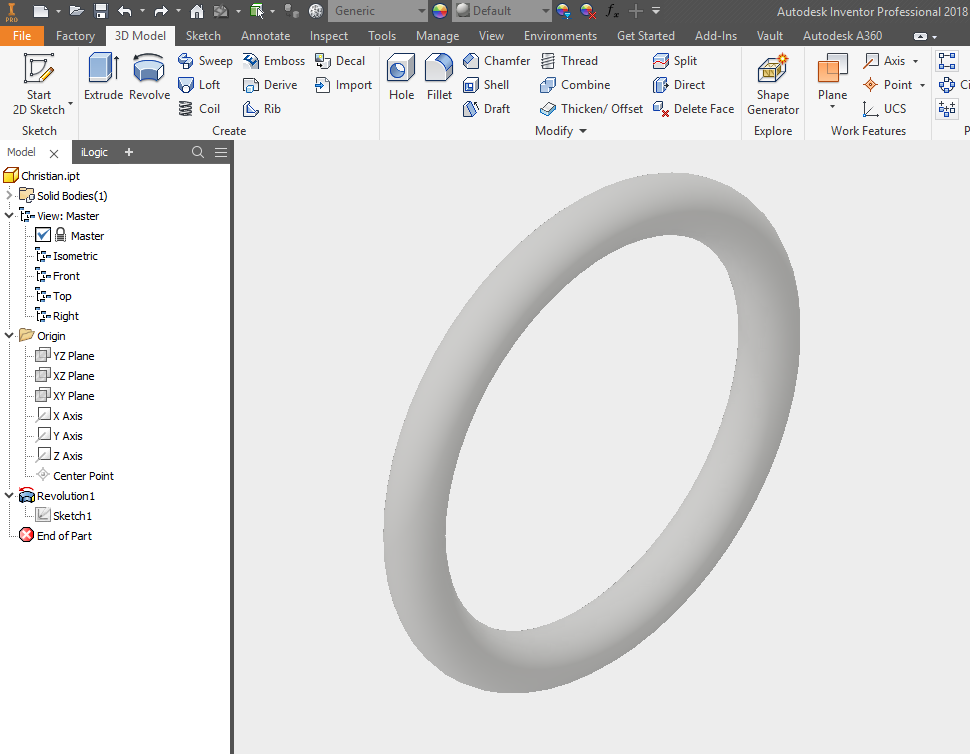This screenshot has width=970, height=754.
Task: Click the Start 2D Sketch button
Action: pyautogui.click(x=40, y=84)
